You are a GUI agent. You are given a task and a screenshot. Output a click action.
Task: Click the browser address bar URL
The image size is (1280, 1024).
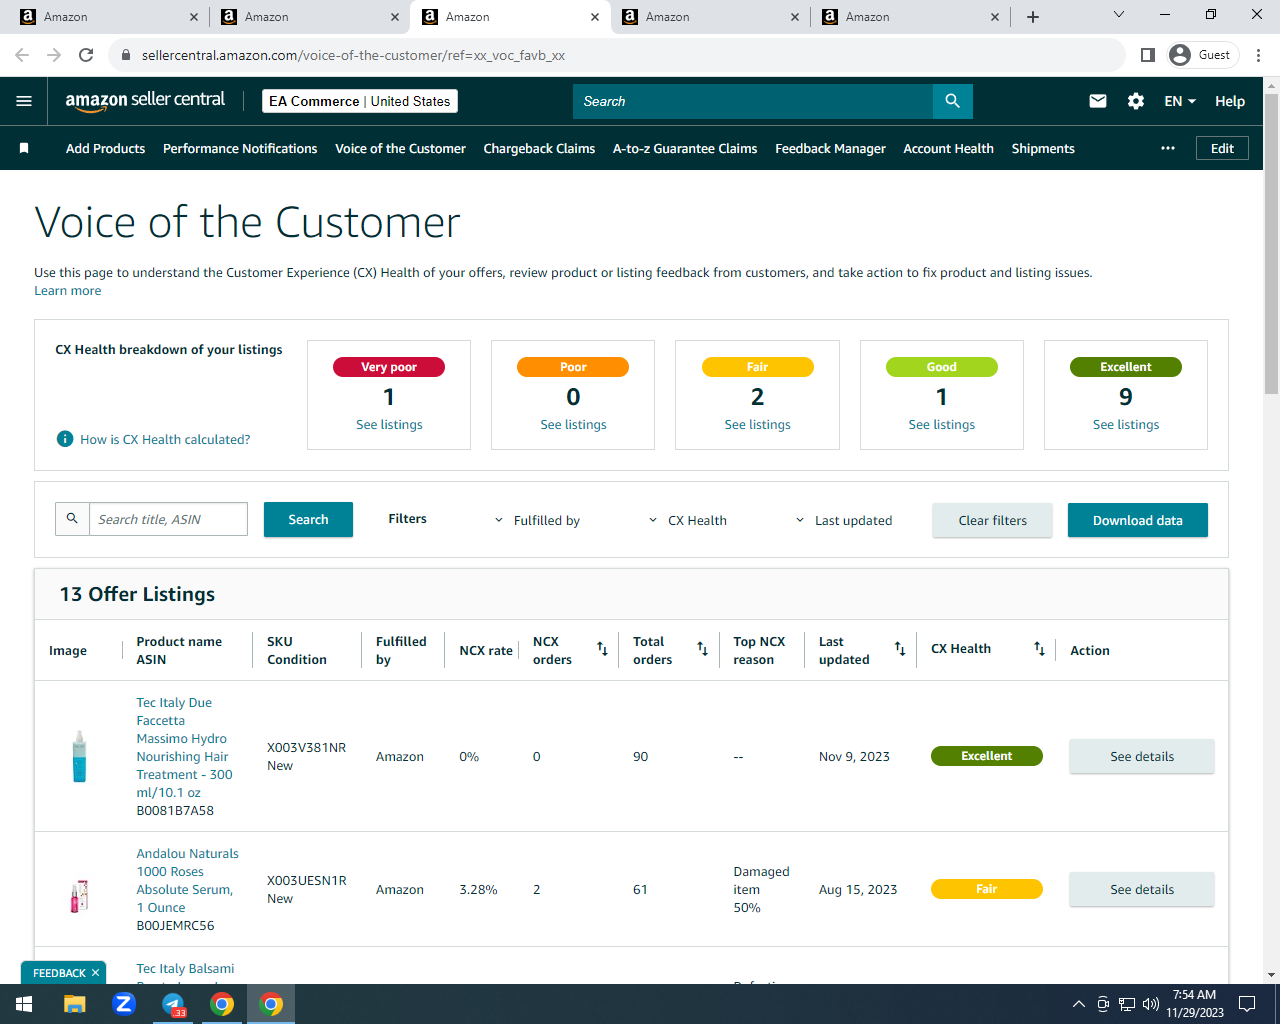[353, 55]
